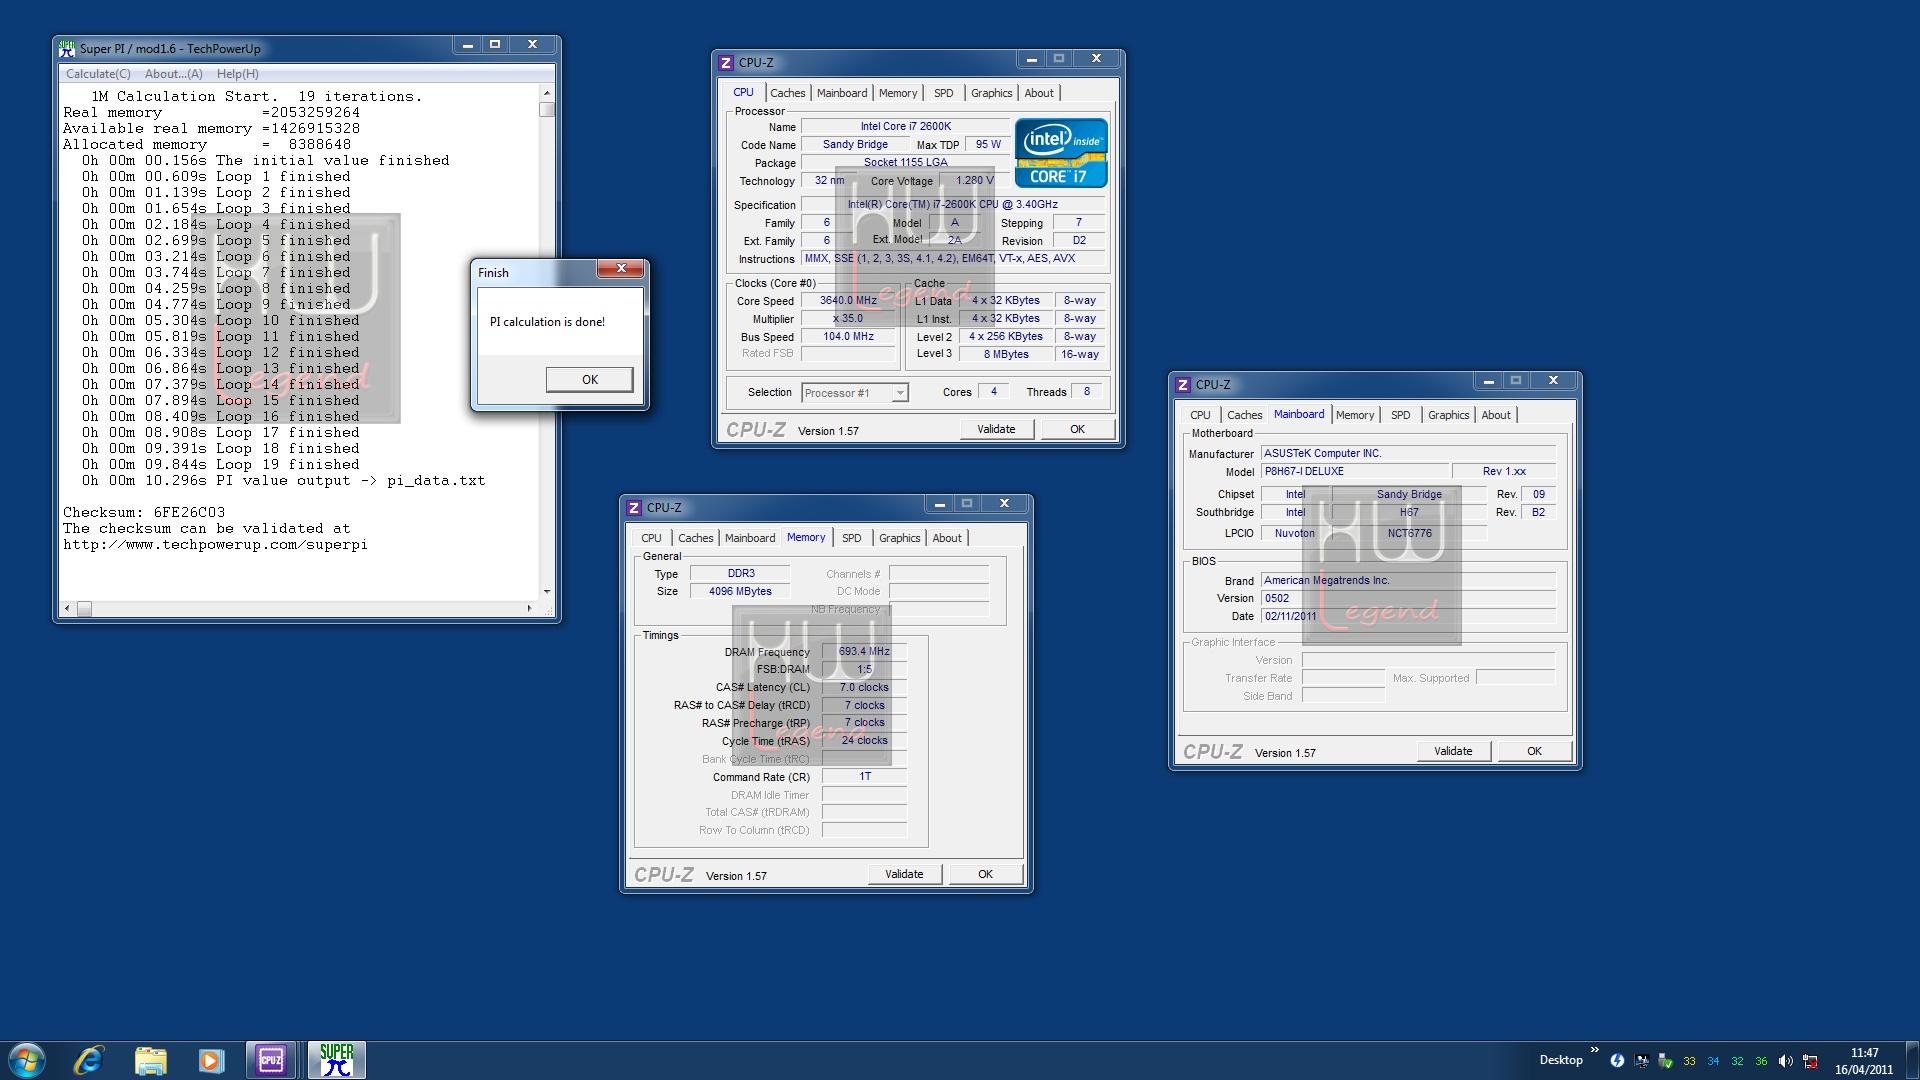Click the 'Checksum: 6FE26C03' line

coord(144,513)
